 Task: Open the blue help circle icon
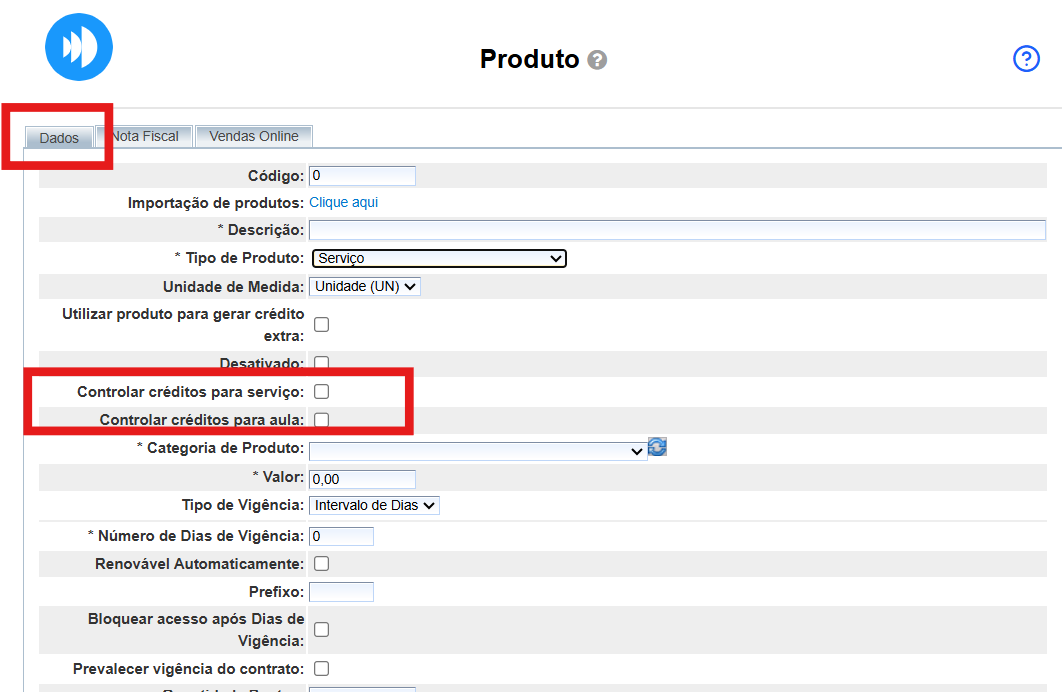click(x=1027, y=60)
